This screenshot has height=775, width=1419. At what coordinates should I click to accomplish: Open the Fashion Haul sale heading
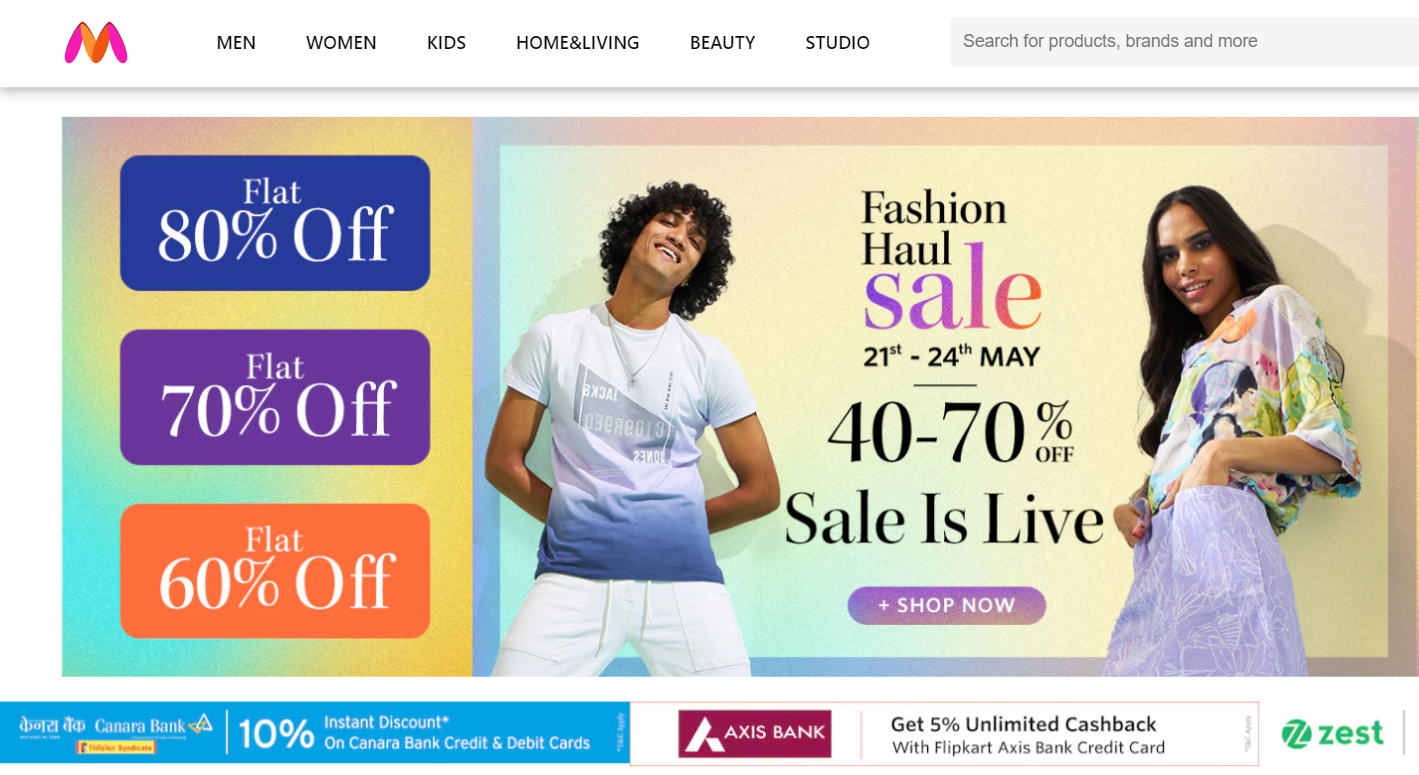pos(950,260)
